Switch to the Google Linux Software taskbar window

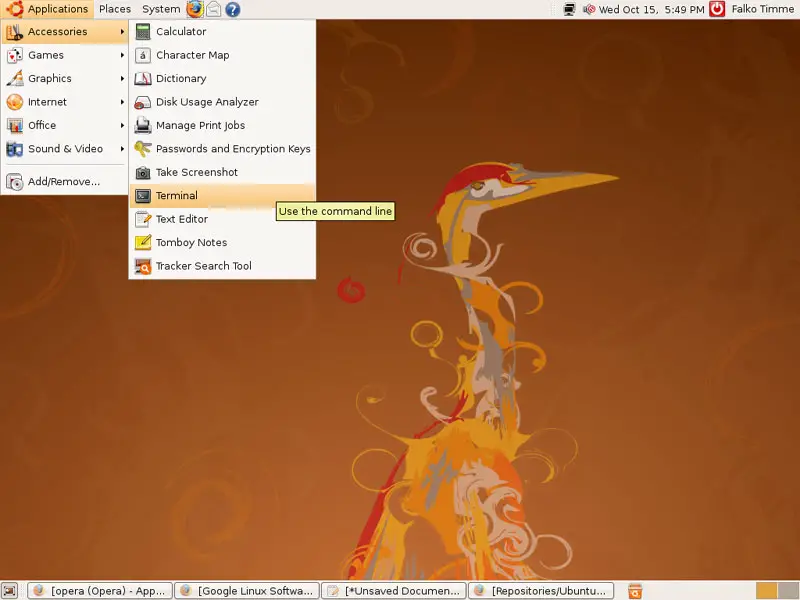coord(247,591)
